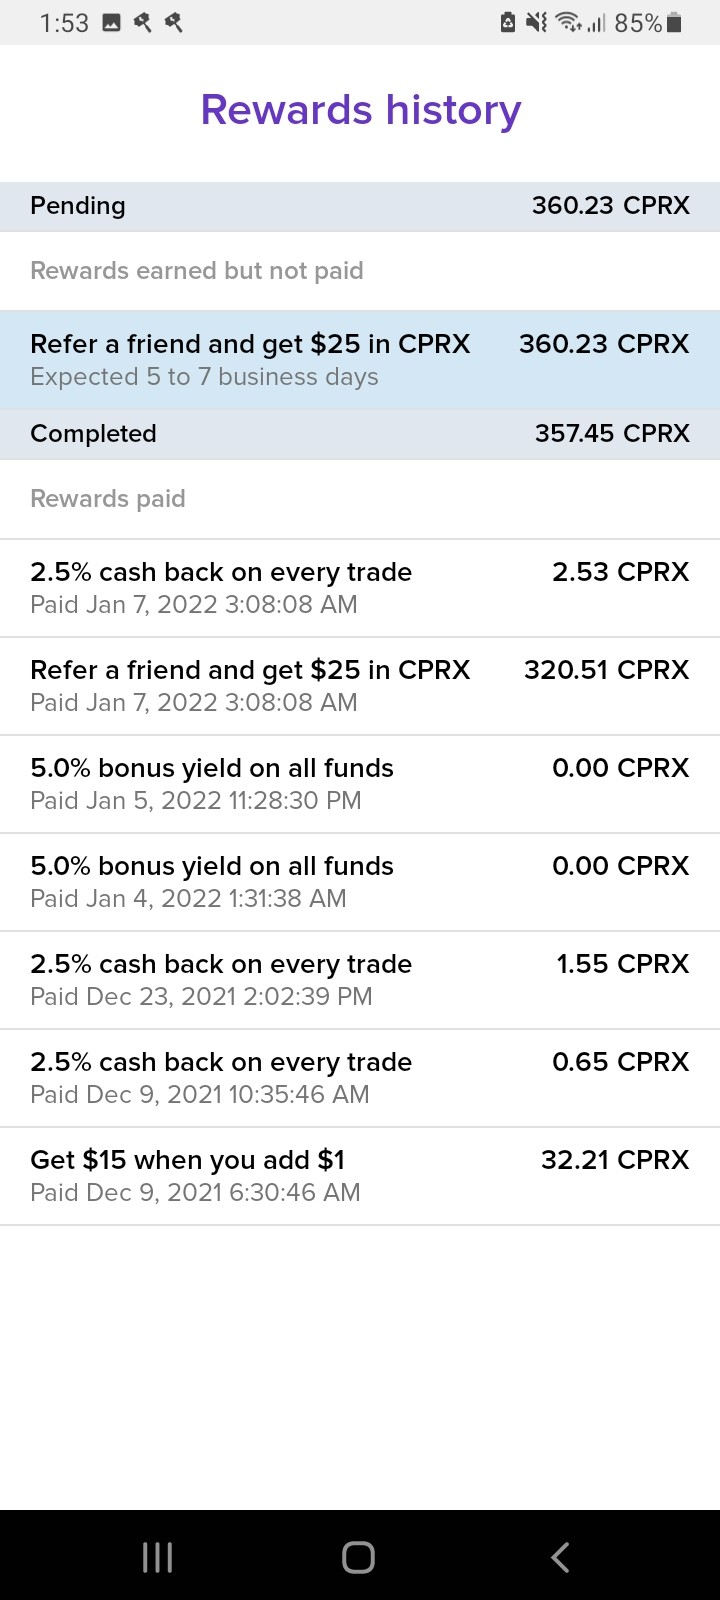
Task: Open bonus yield entry paid Jan 4, 2022
Action: (x=360, y=882)
